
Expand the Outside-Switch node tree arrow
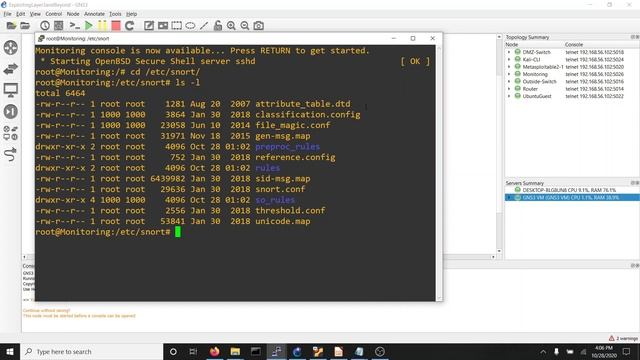coord(509,82)
